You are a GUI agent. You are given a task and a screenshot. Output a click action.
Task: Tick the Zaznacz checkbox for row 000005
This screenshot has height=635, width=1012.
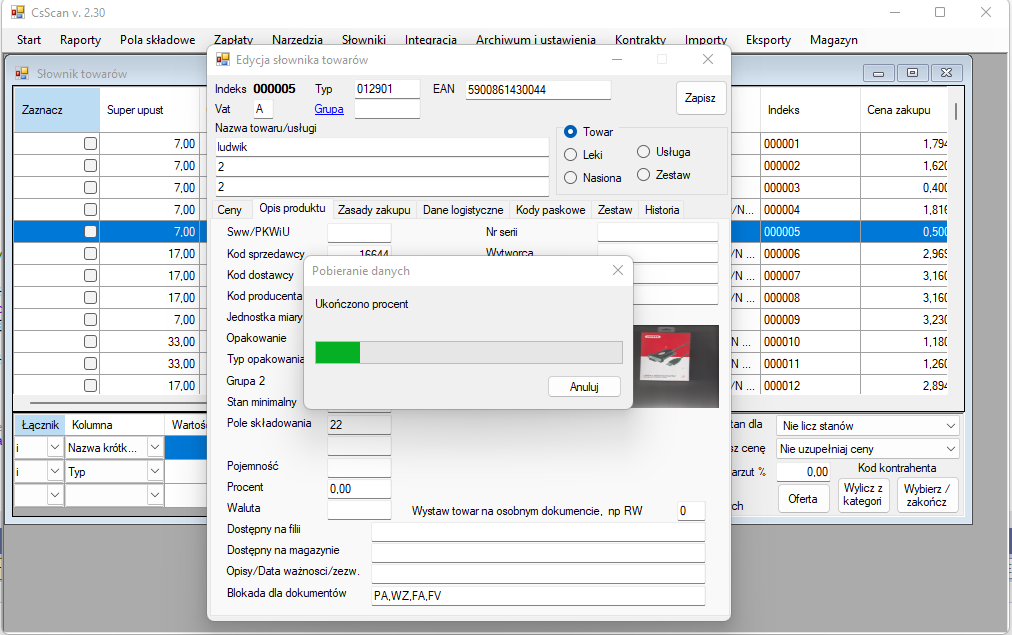click(90, 231)
